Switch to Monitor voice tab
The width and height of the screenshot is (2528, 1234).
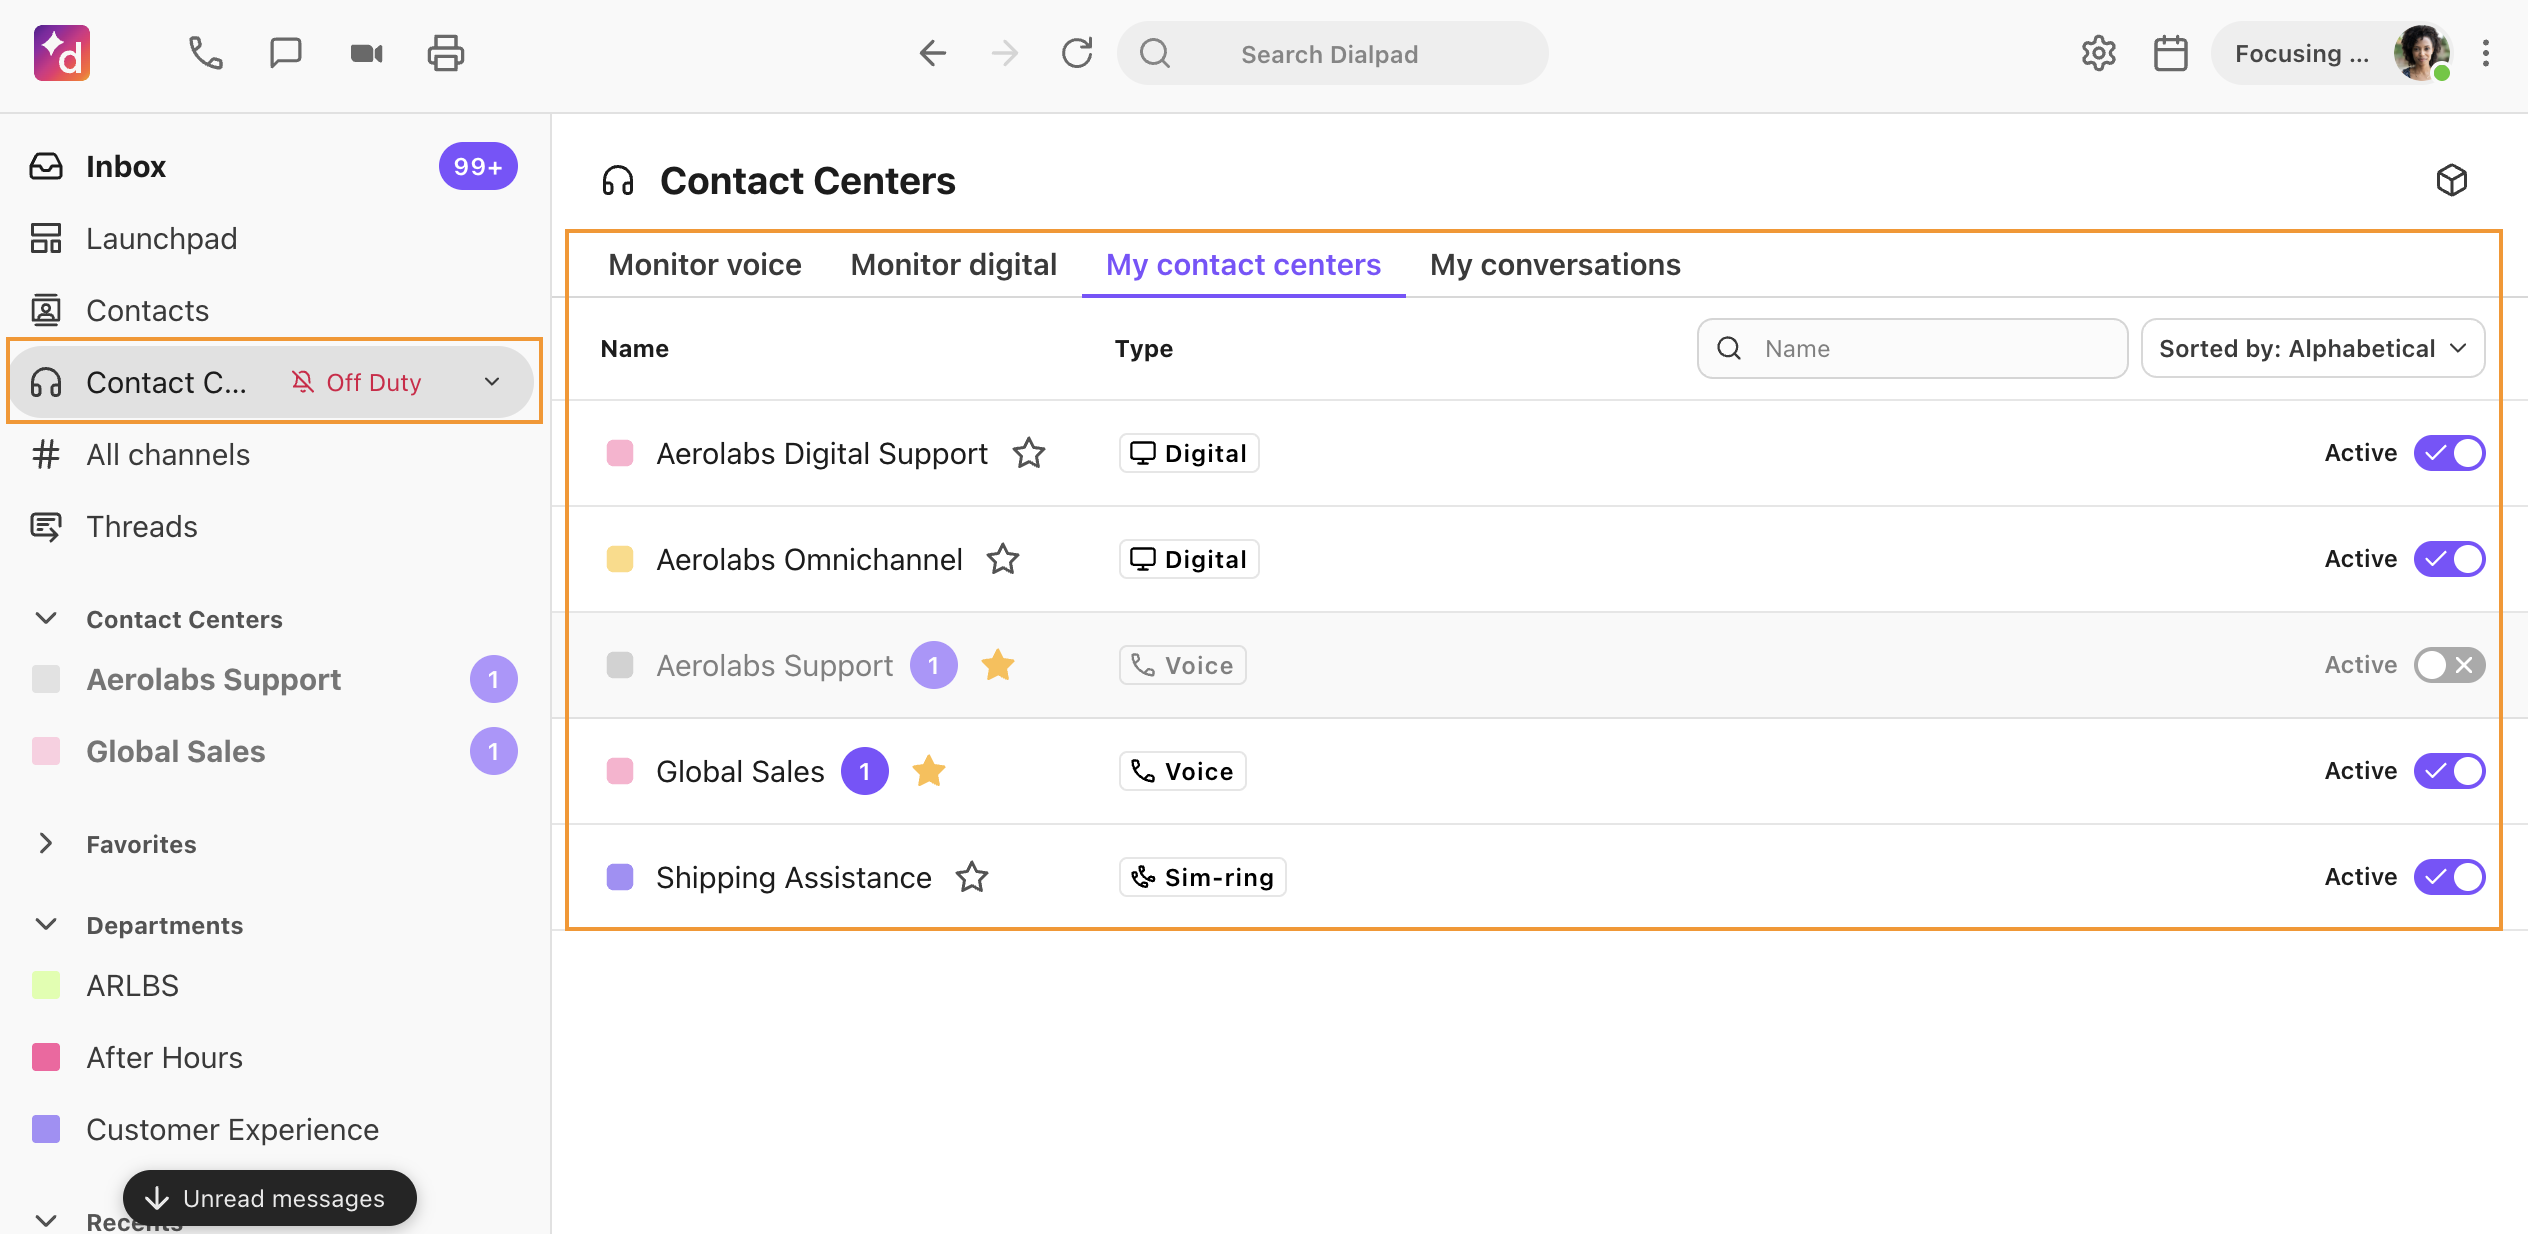705,264
